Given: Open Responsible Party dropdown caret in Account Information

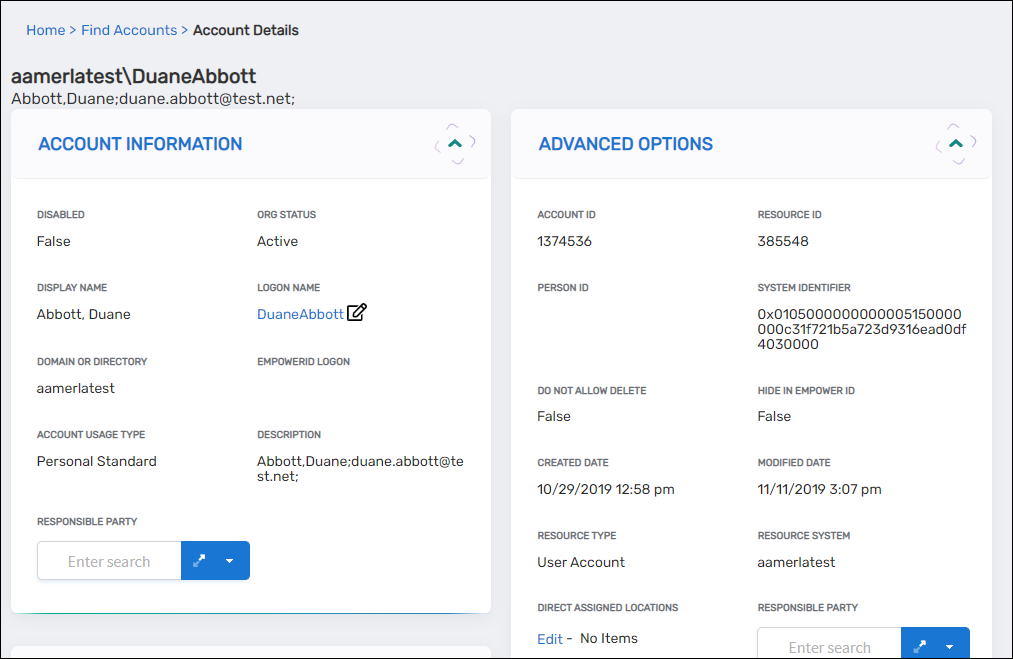Looking at the screenshot, I should pyautogui.click(x=230, y=561).
